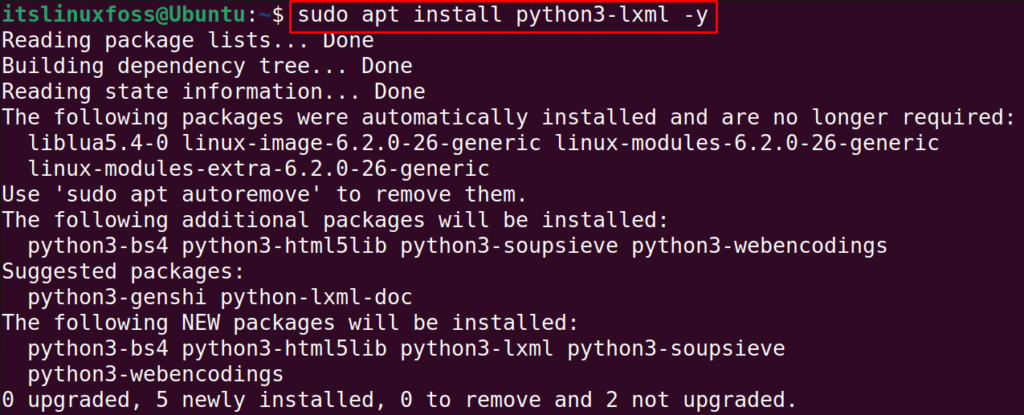Click the python3-genshi suggested package
This screenshot has width=1024, height=415.
click(x=117, y=297)
